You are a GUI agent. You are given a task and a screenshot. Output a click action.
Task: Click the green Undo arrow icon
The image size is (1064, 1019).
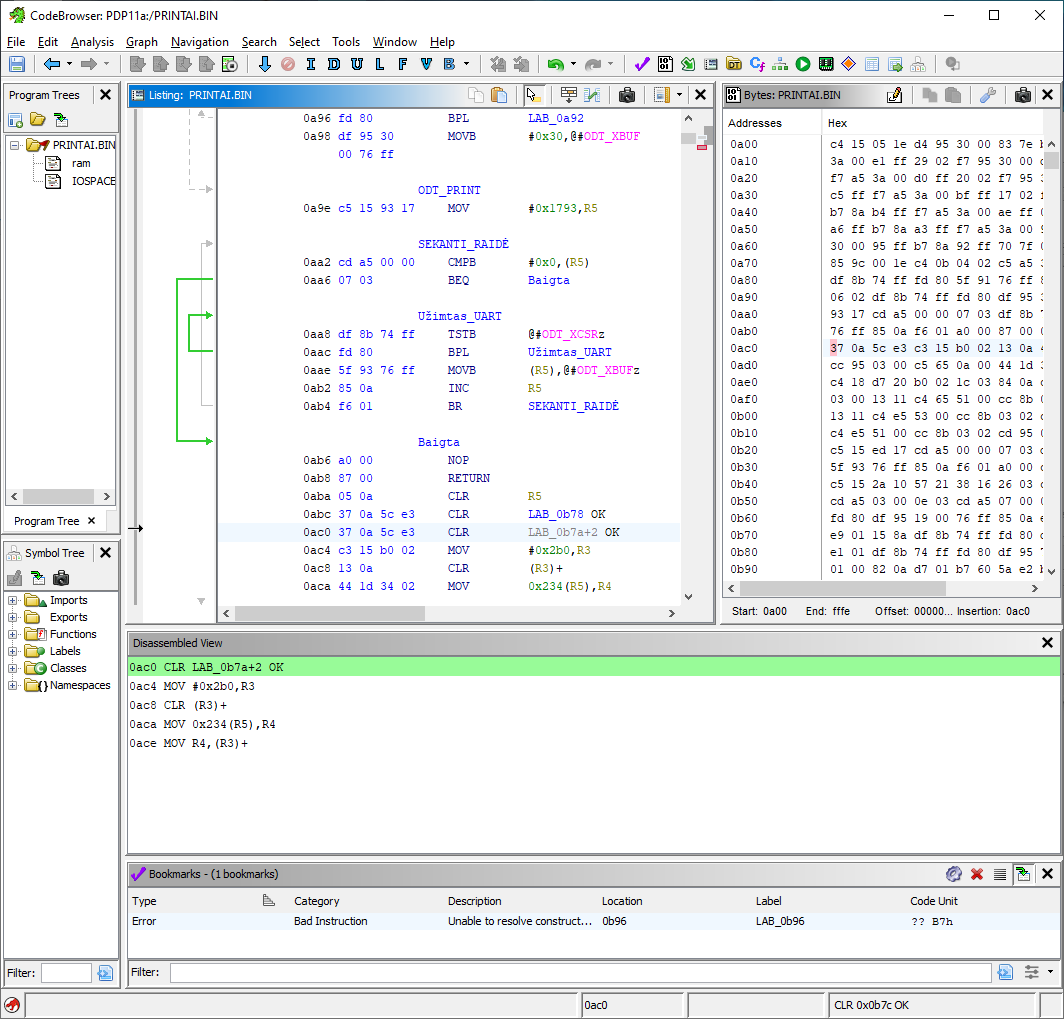pos(555,64)
